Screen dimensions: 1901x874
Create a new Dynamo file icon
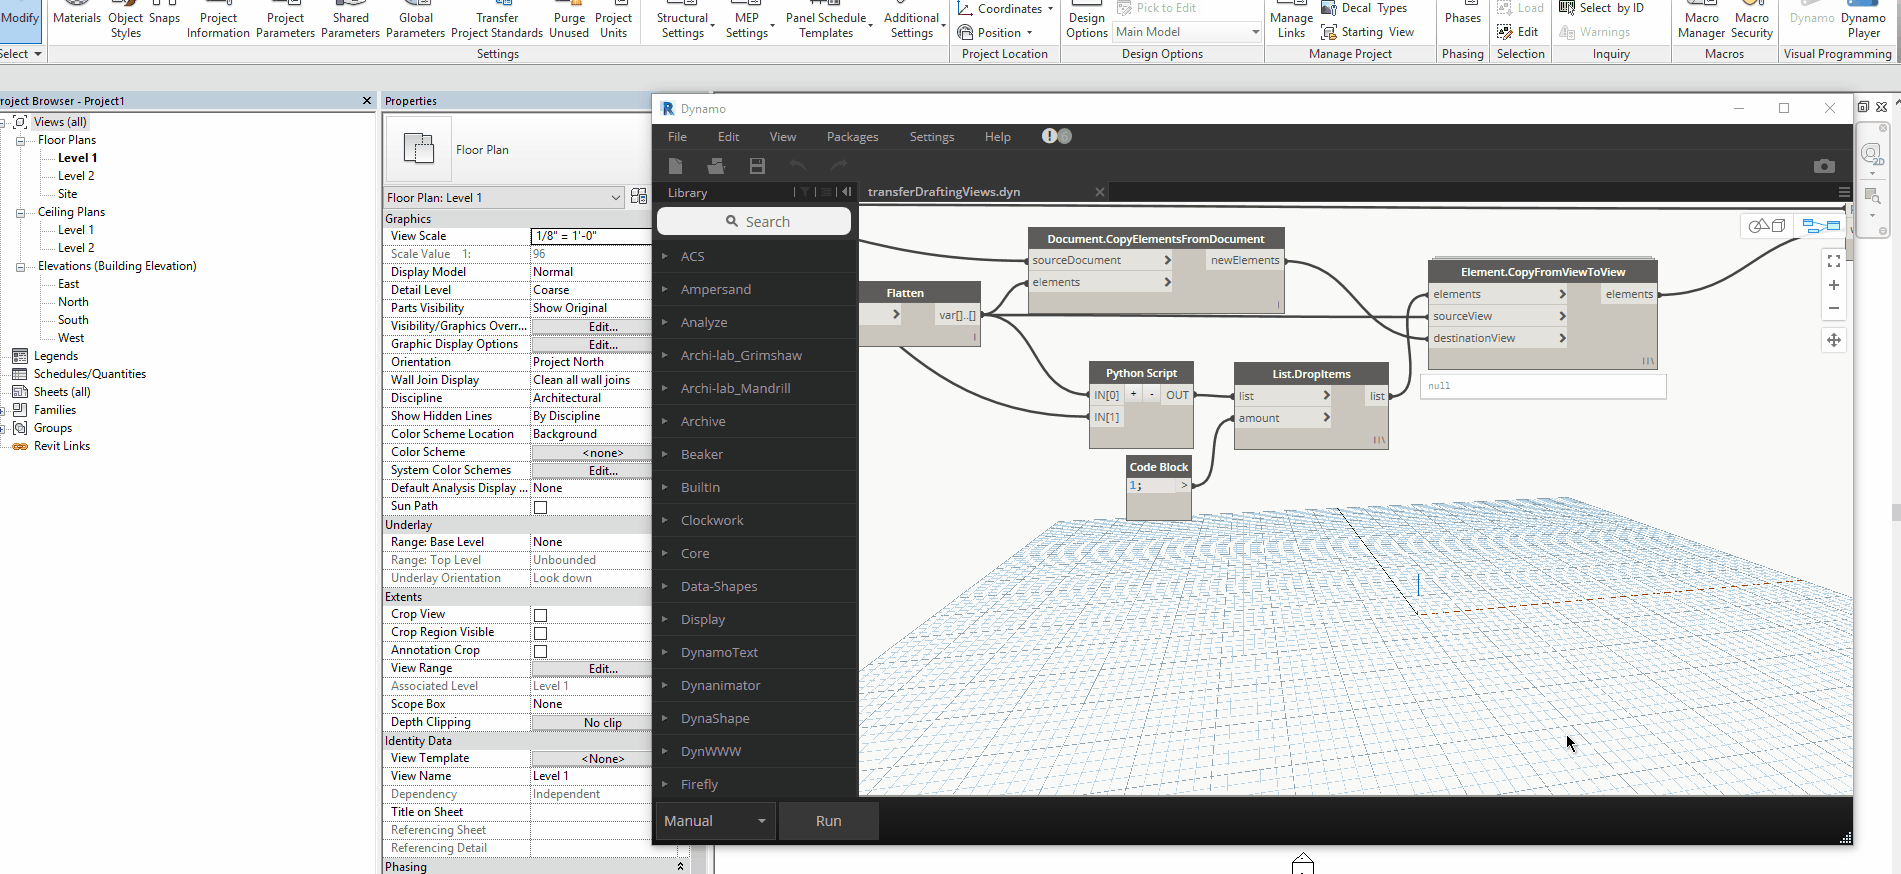click(675, 165)
